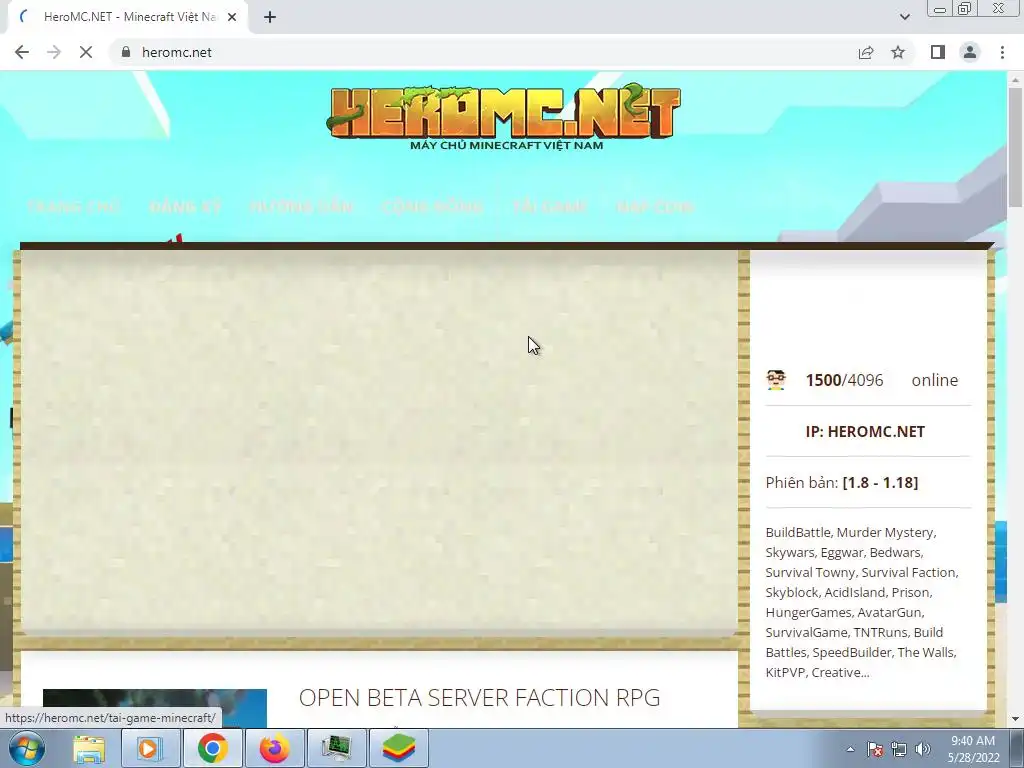Click the post thumbnail image
Screen dimensions: 1024x768
pos(155,708)
